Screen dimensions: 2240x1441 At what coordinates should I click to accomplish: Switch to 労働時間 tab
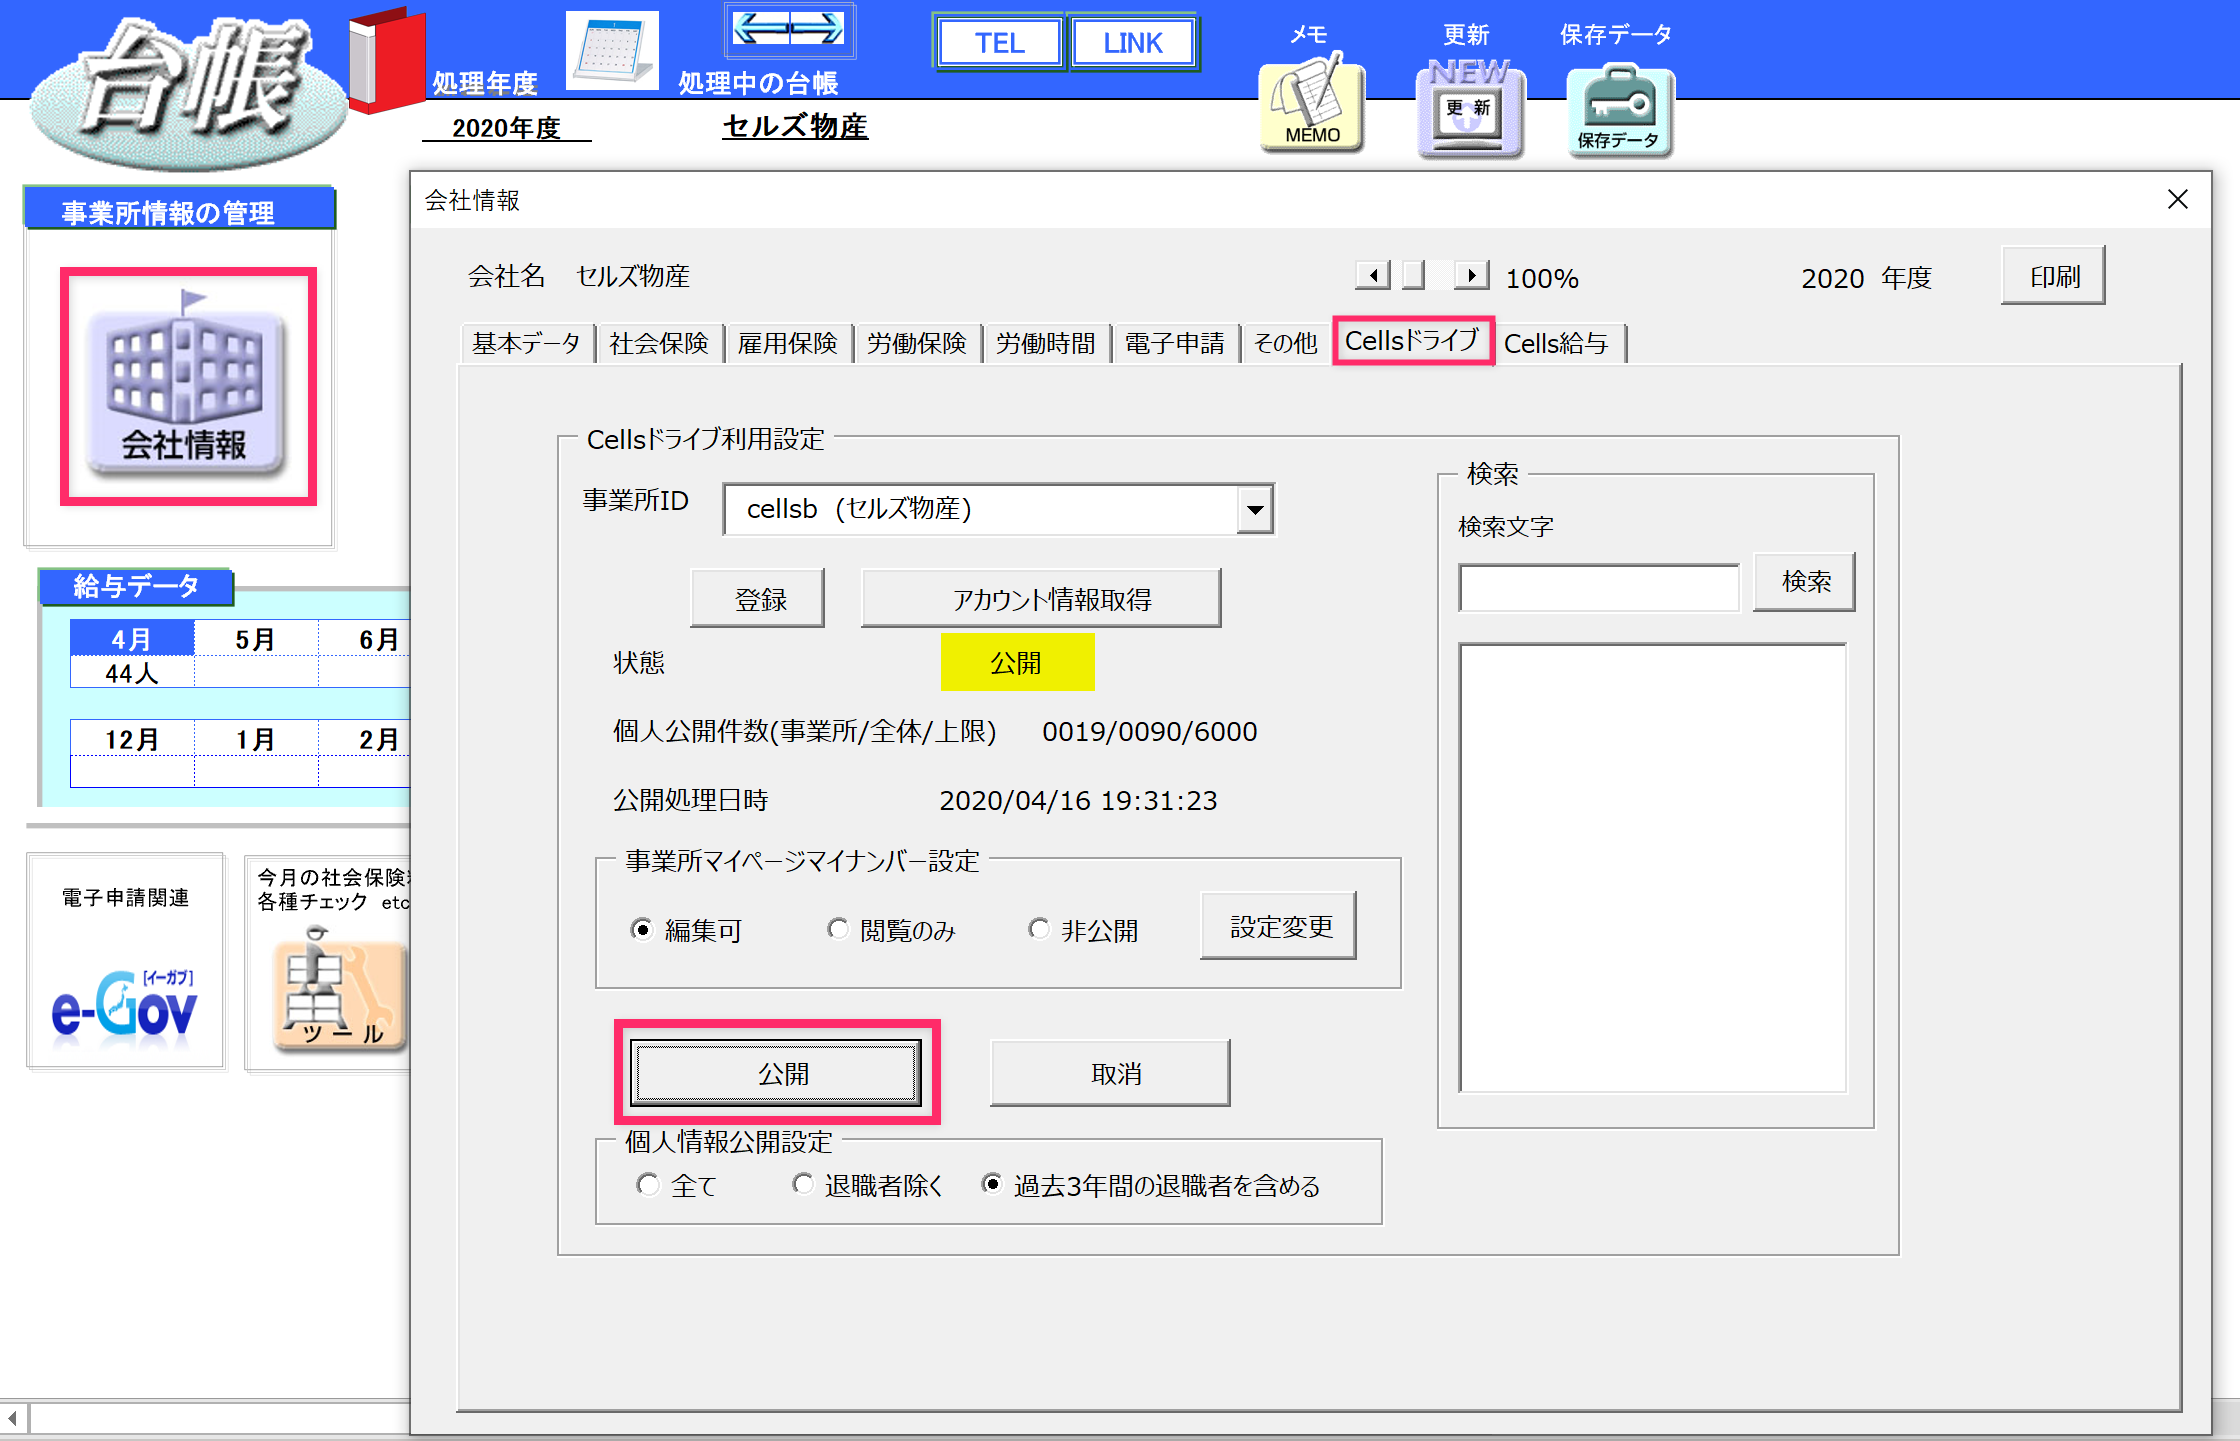coord(1046,343)
